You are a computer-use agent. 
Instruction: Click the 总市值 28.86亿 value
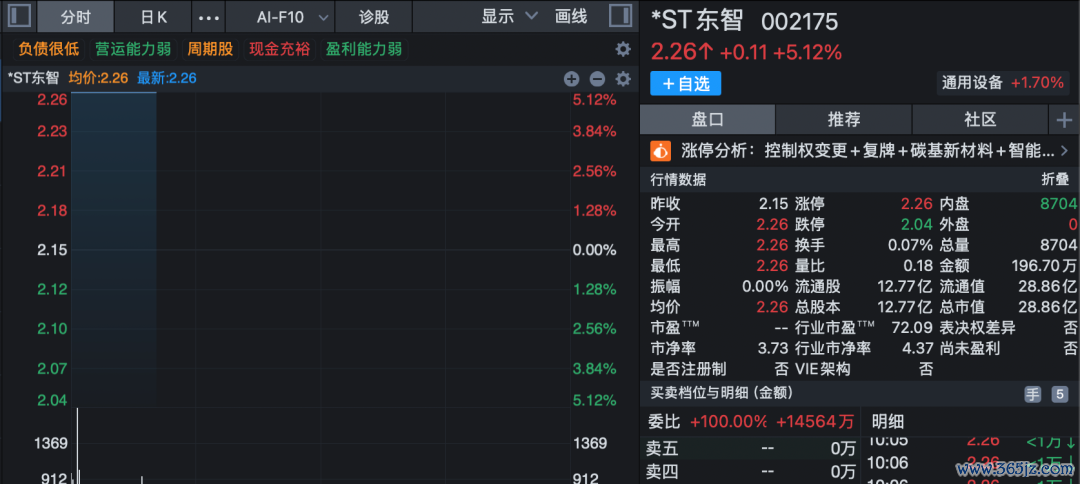click(x=1047, y=307)
